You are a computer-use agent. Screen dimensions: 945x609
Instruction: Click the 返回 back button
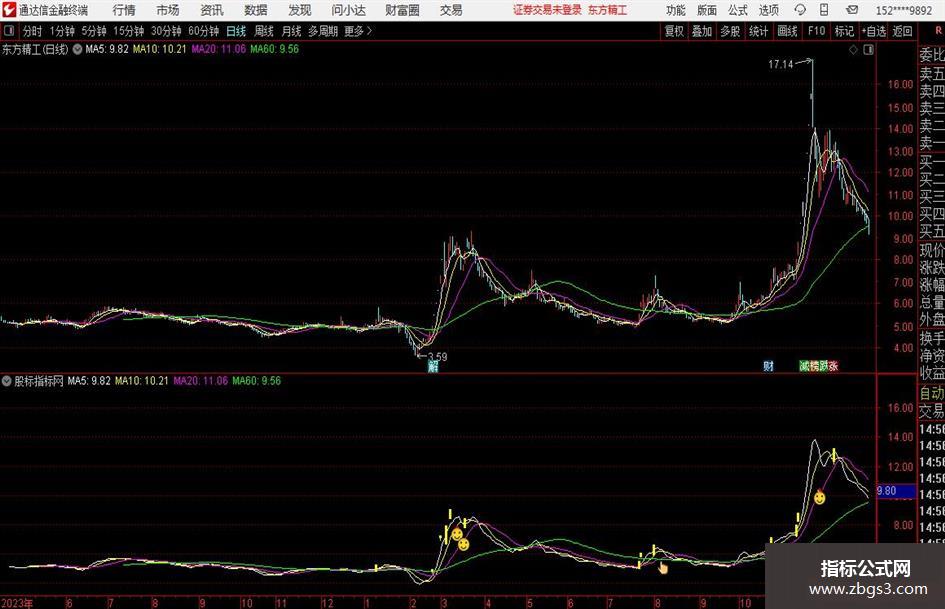click(x=902, y=31)
